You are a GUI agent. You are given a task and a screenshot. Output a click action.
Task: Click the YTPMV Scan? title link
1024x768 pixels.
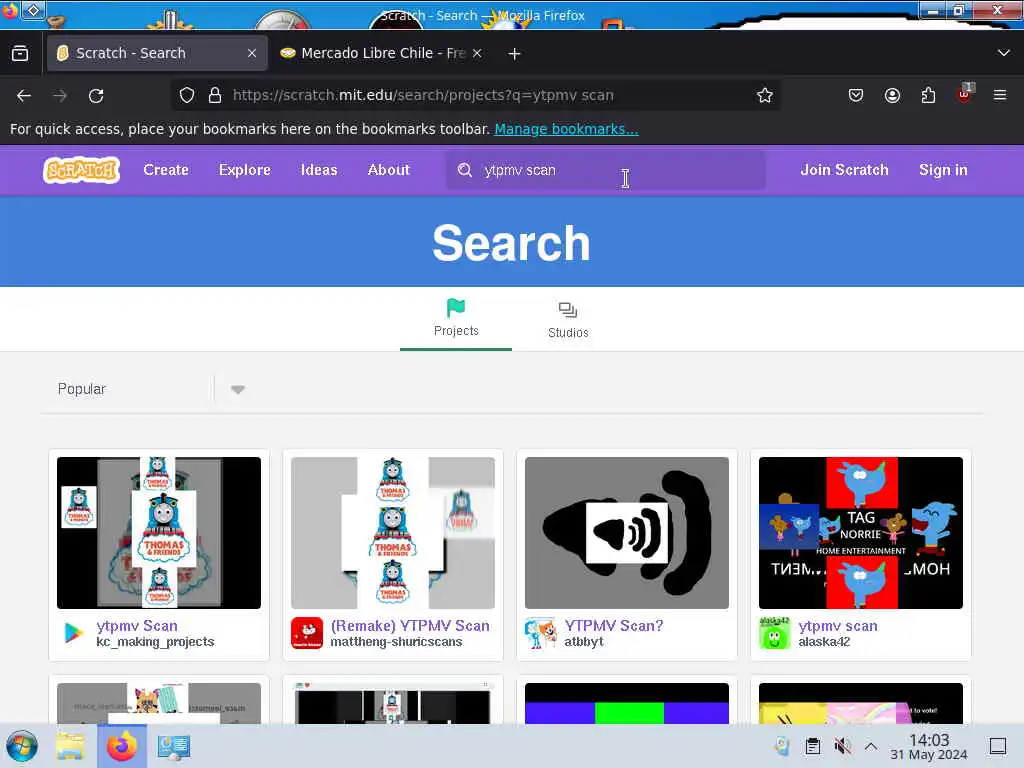[613, 626]
